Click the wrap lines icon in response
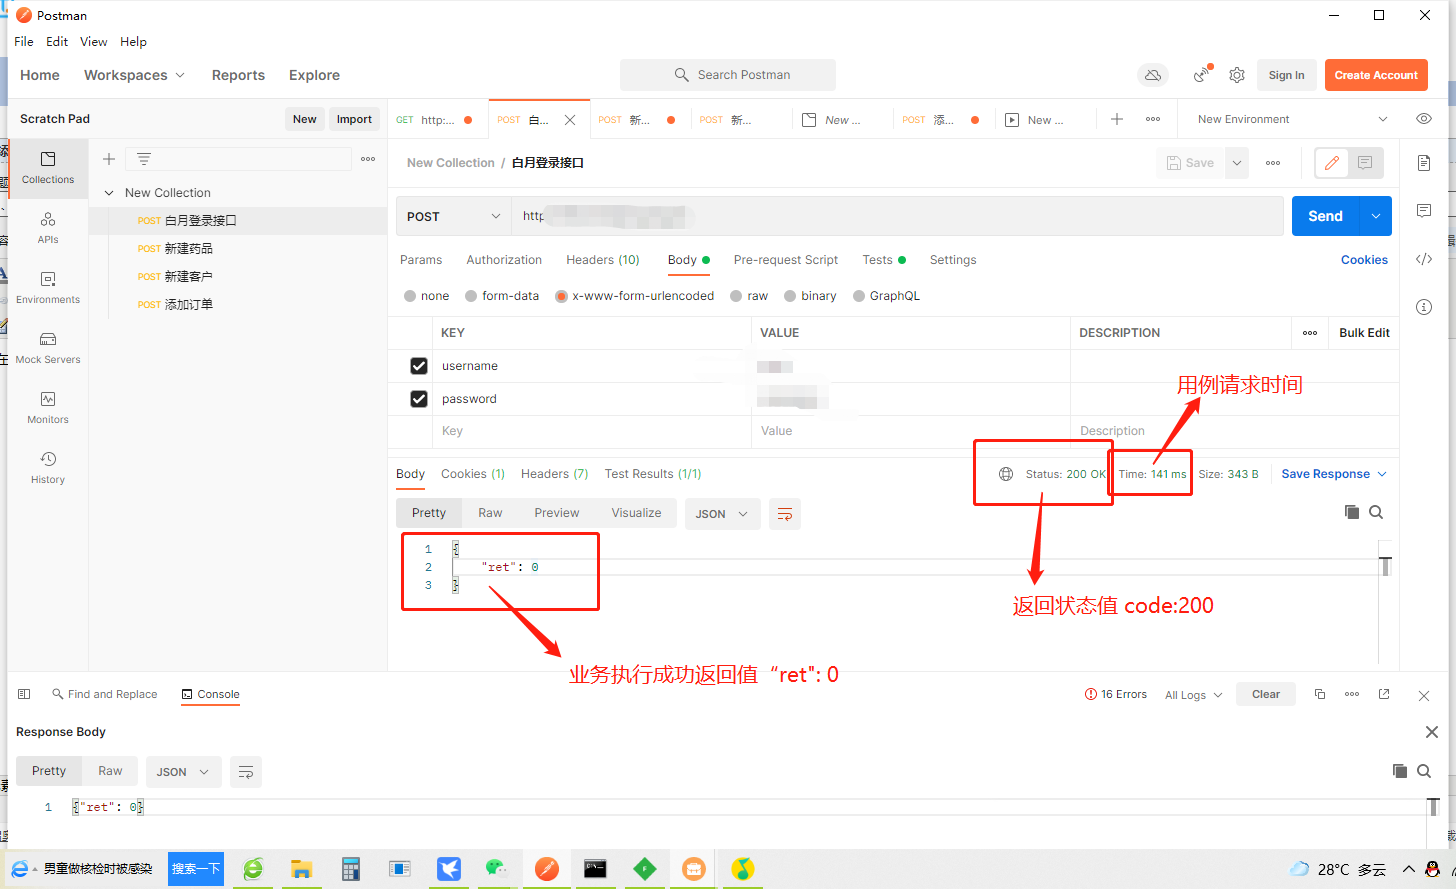The width and height of the screenshot is (1456, 889). tap(785, 514)
